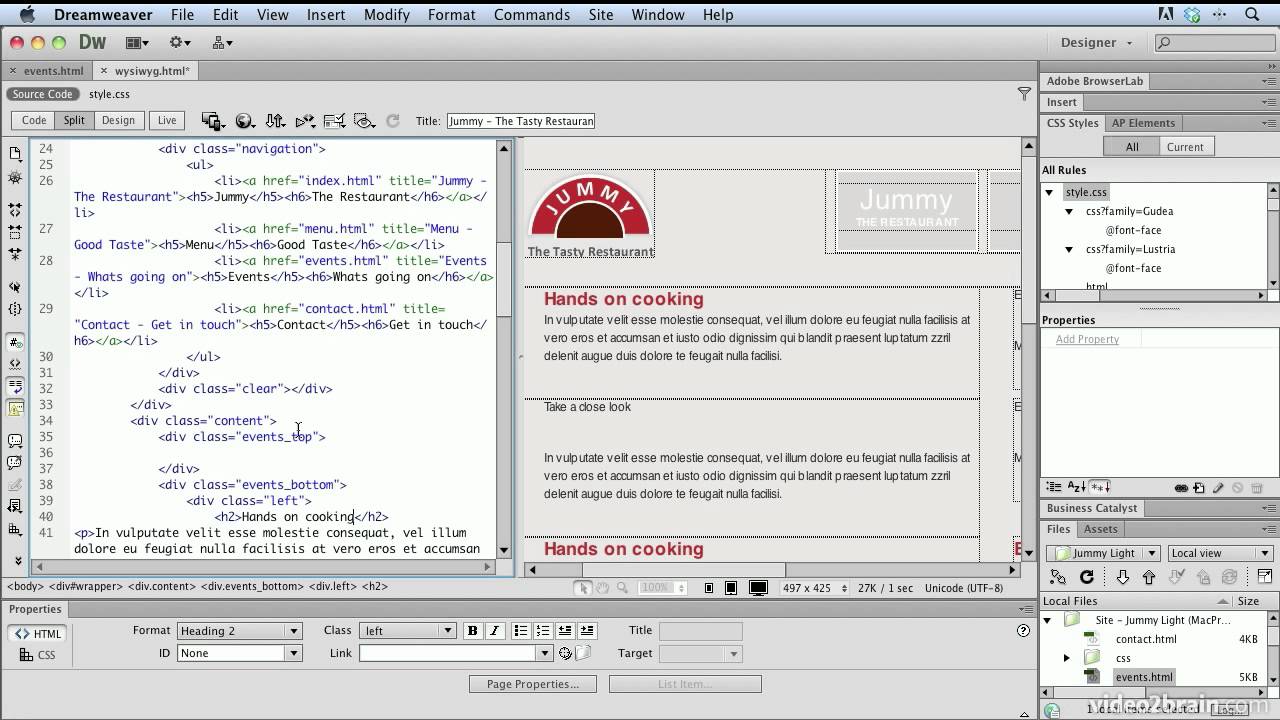The width and height of the screenshot is (1280, 720).
Task: Select HTML mode in Properties panel
Action: point(38,634)
